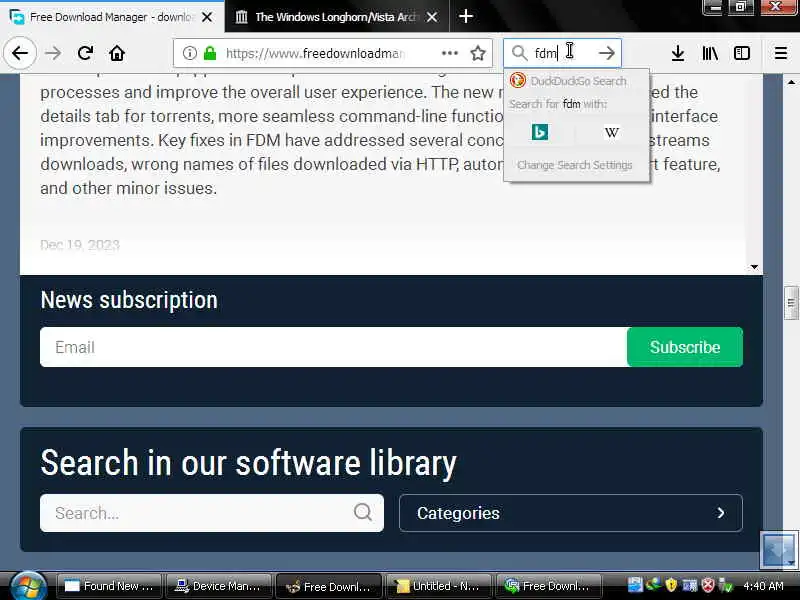Grab the page vertical scrollbar thumb

tap(791, 303)
